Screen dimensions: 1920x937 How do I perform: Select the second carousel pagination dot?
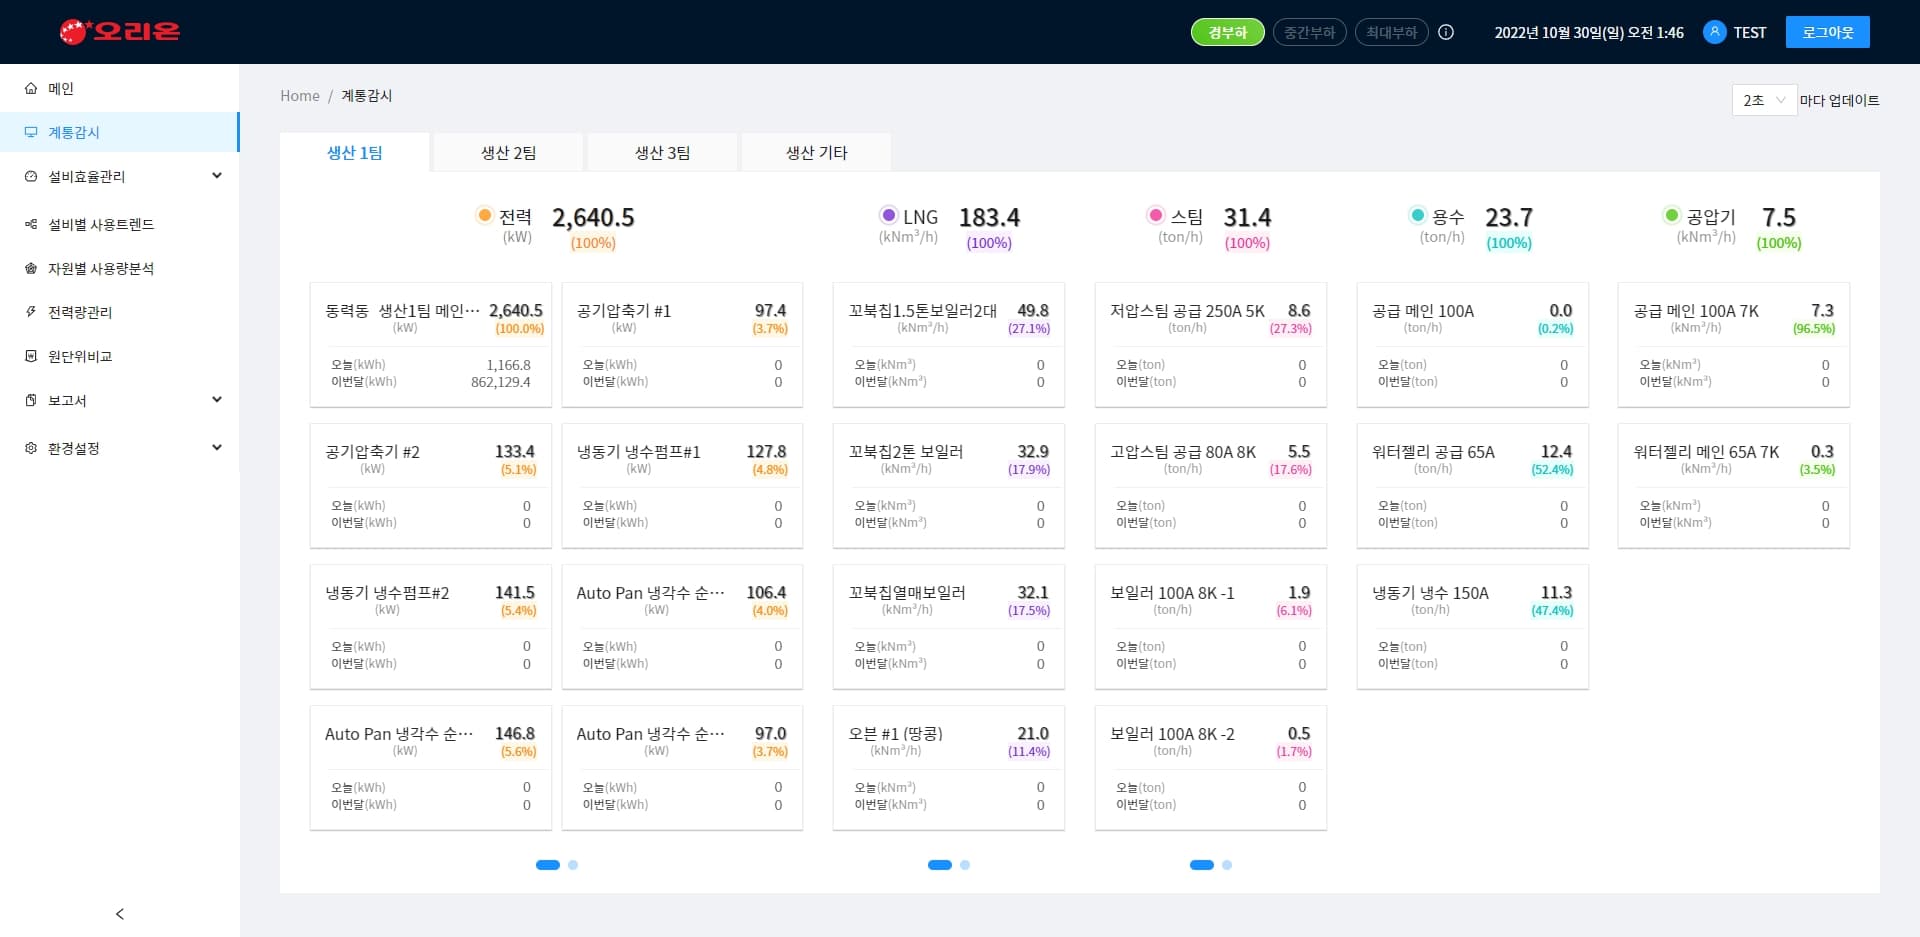pos(573,864)
